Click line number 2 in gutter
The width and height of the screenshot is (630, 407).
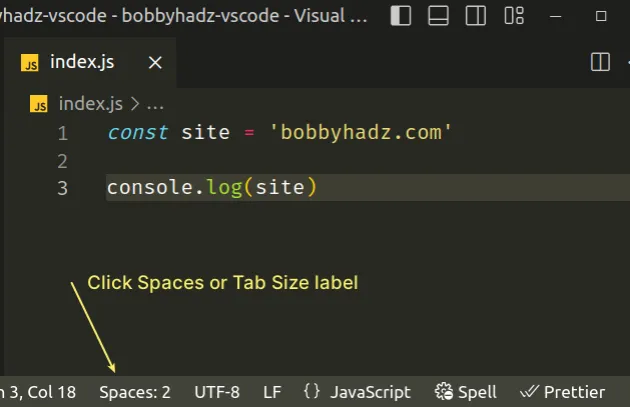[62, 161]
